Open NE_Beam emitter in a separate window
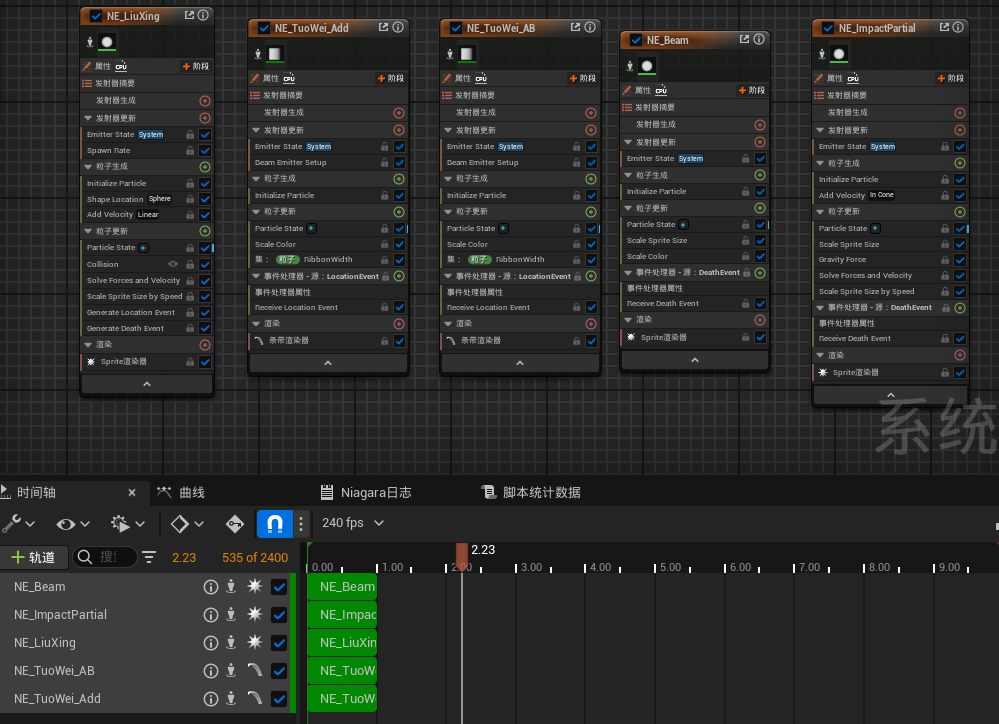 point(744,40)
